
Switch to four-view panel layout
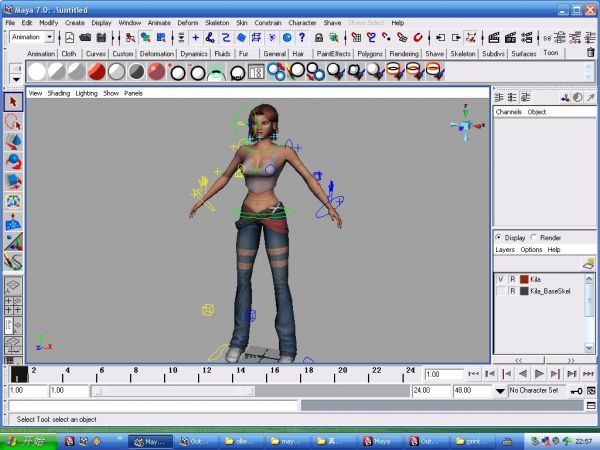coord(13,305)
